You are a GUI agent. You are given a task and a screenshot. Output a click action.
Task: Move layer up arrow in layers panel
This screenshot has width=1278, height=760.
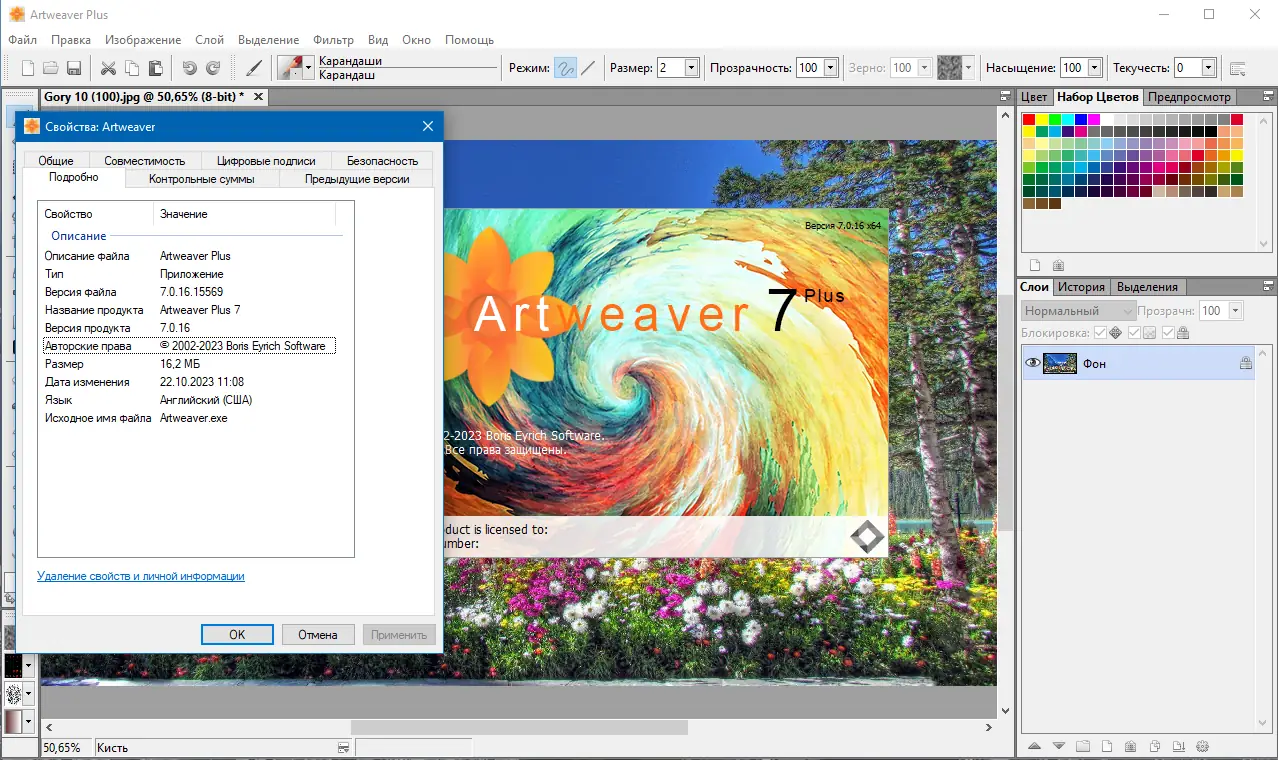point(1034,746)
